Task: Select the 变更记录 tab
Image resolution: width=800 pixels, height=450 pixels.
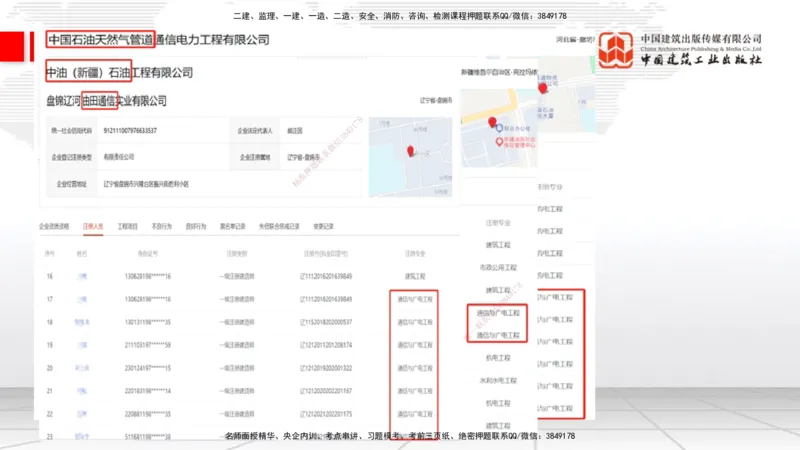Action: (x=323, y=226)
